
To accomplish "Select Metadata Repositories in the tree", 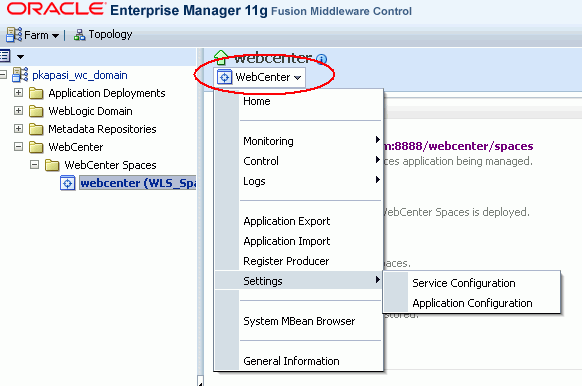I will click(102, 129).
